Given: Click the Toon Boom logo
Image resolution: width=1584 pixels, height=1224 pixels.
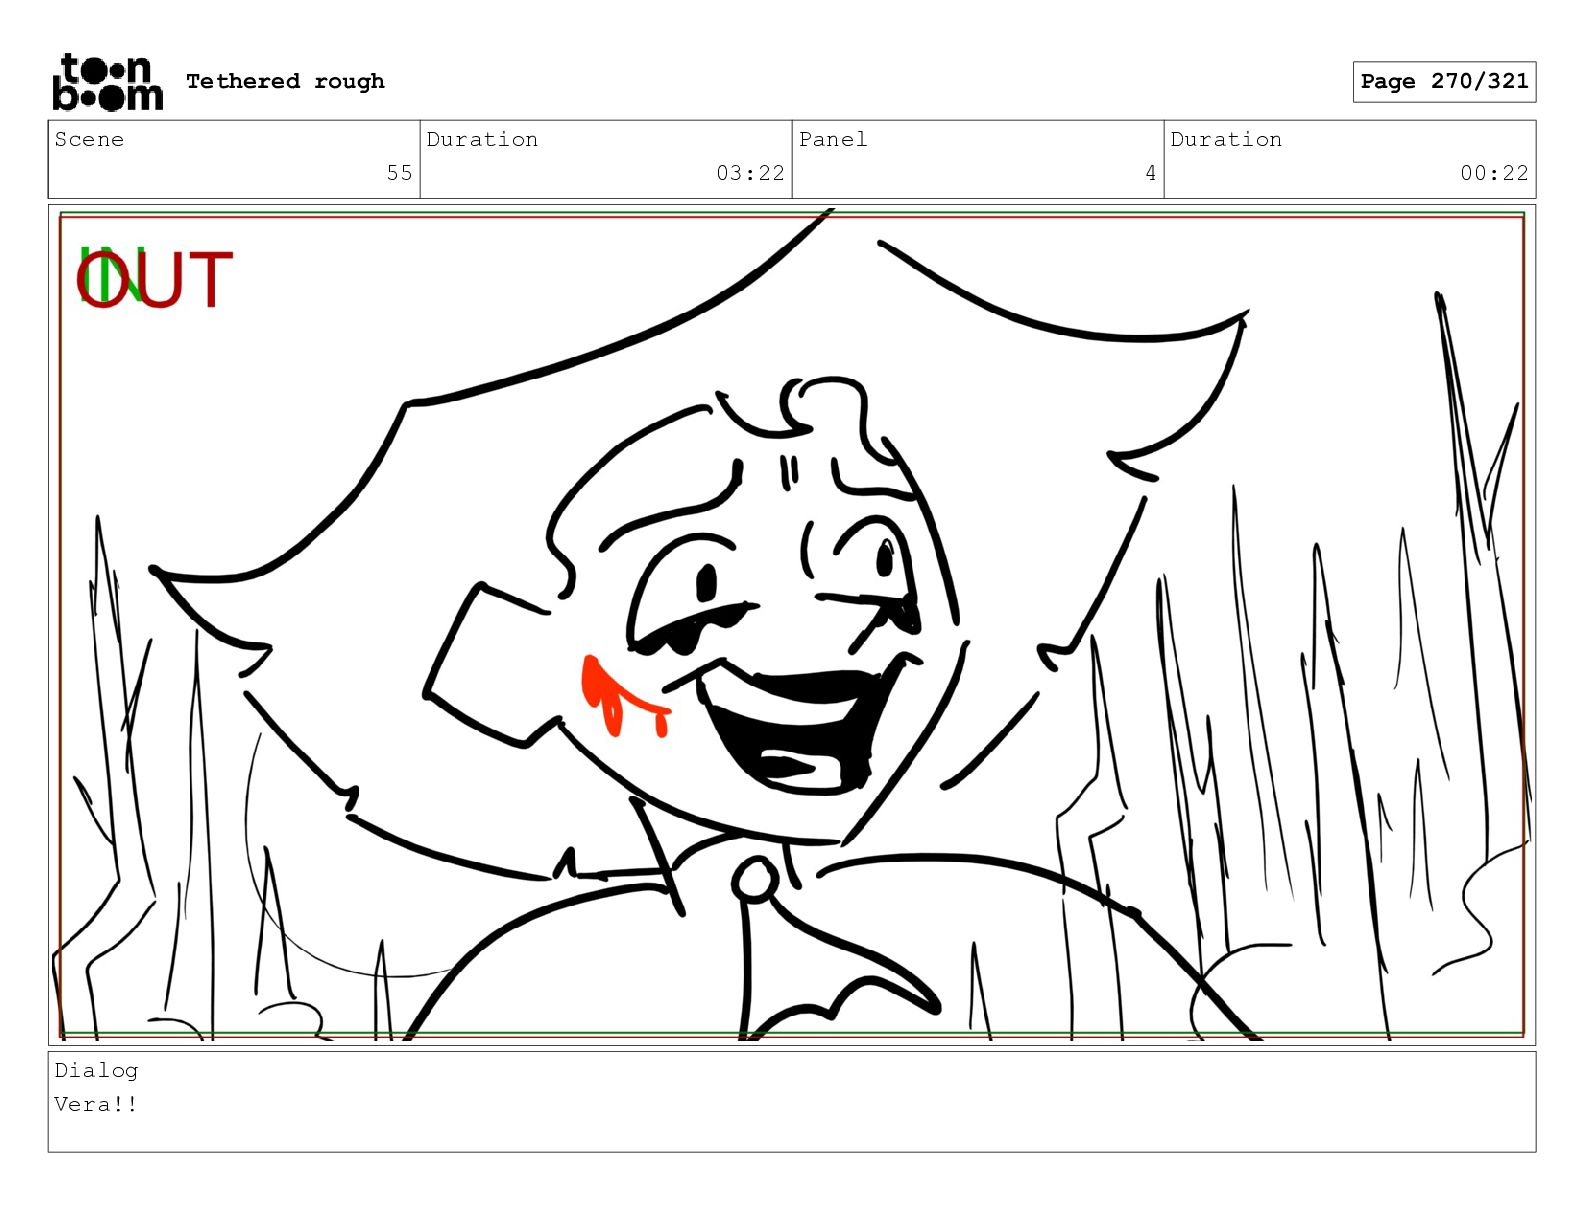Looking at the screenshot, I should [x=107, y=82].
